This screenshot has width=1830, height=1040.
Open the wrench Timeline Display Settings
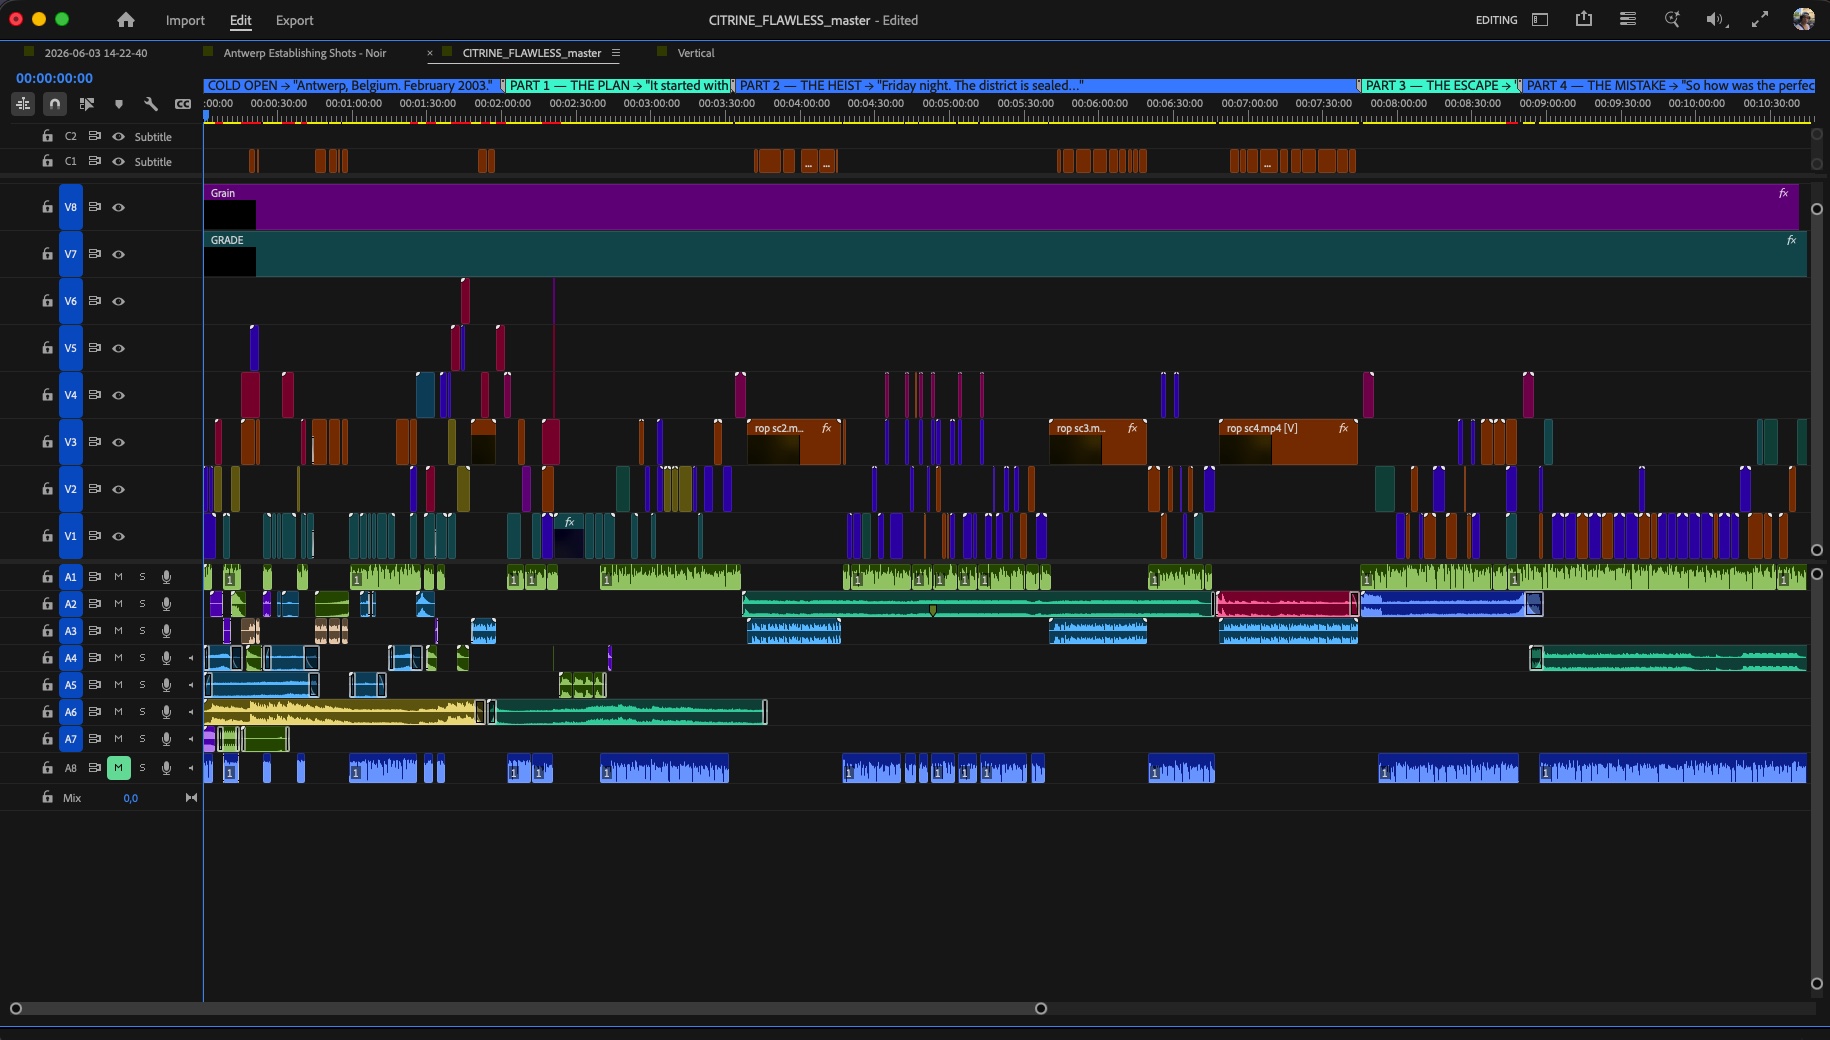tap(151, 103)
